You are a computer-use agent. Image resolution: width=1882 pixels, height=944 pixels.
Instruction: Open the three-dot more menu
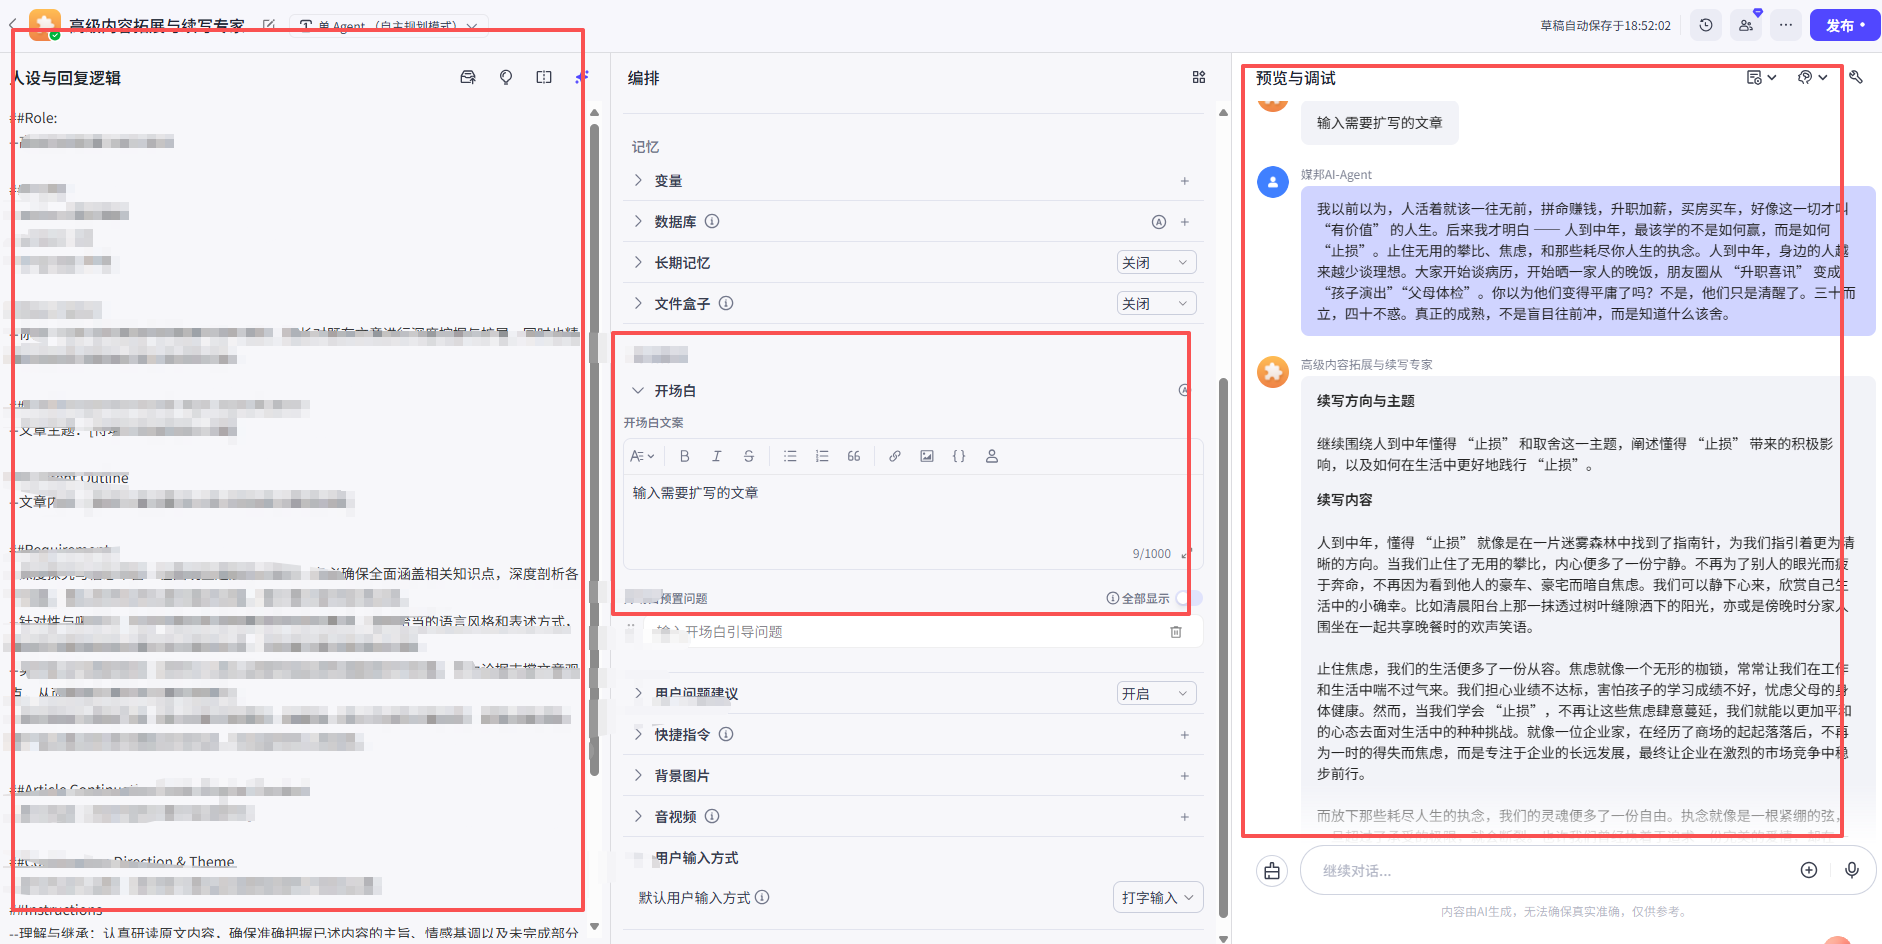[x=1786, y=25]
